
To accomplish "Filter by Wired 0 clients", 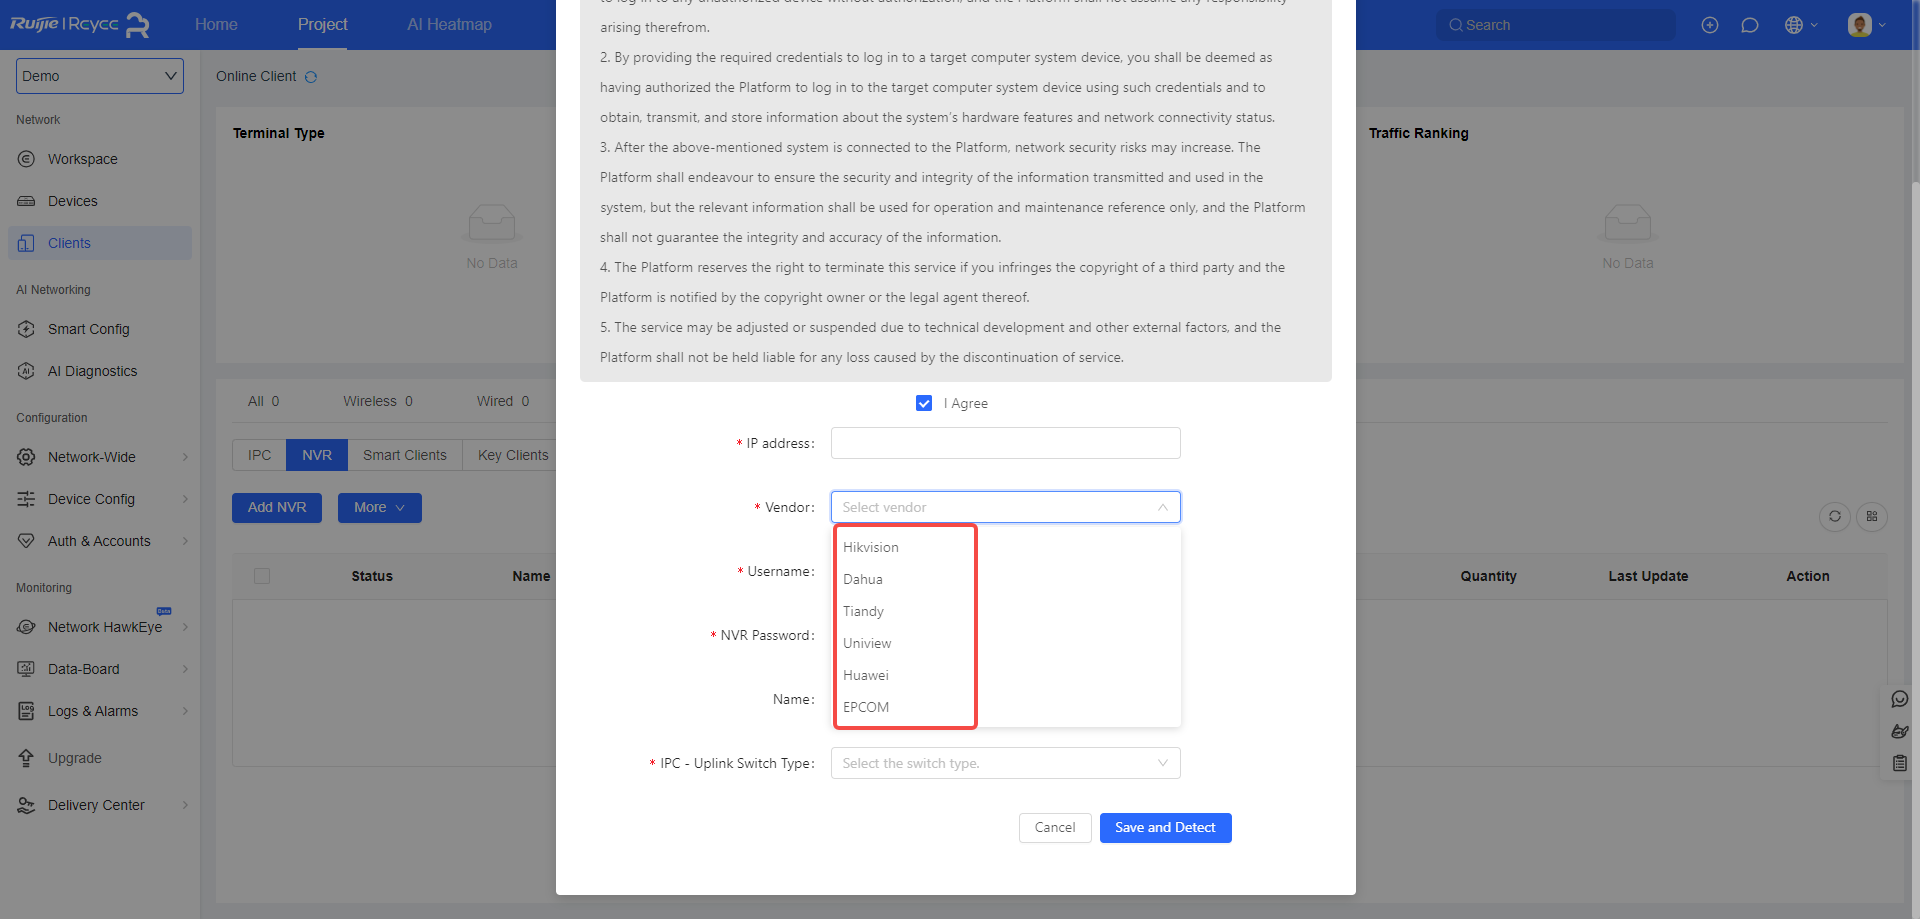I will [503, 401].
